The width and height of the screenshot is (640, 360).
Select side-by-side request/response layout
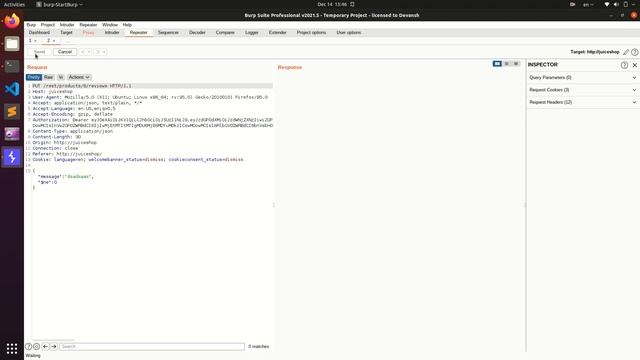(497, 64)
